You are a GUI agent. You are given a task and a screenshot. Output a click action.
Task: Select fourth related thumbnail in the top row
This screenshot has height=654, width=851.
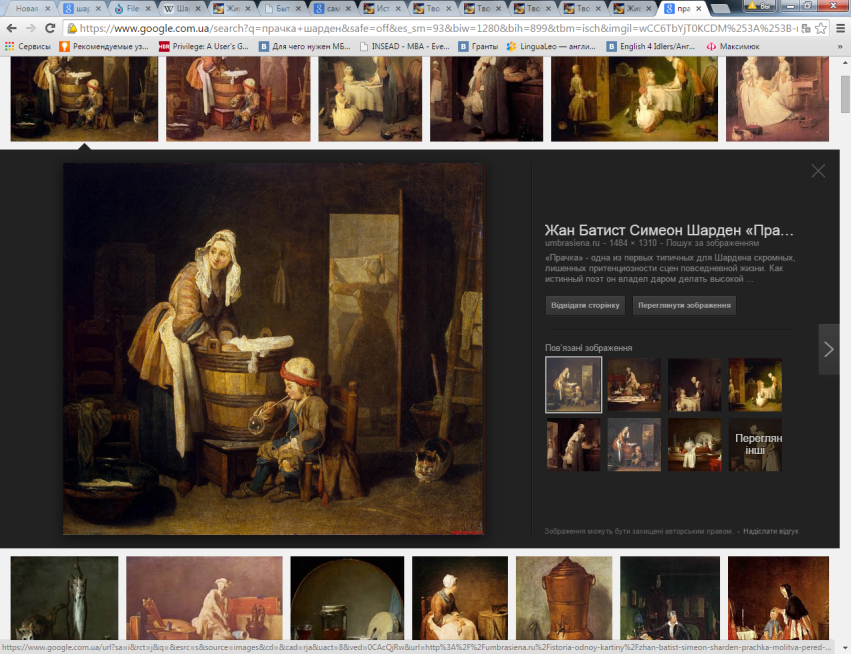click(x=755, y=385)
